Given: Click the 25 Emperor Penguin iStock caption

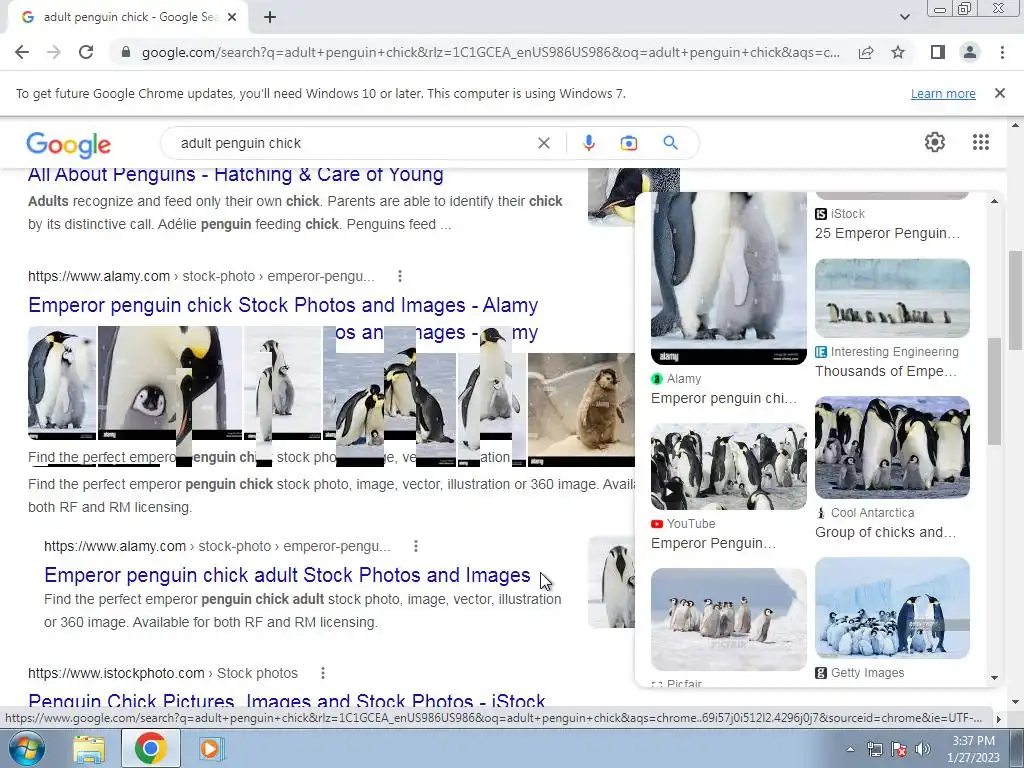Looking at the screenshot, I should pos(887,233).
